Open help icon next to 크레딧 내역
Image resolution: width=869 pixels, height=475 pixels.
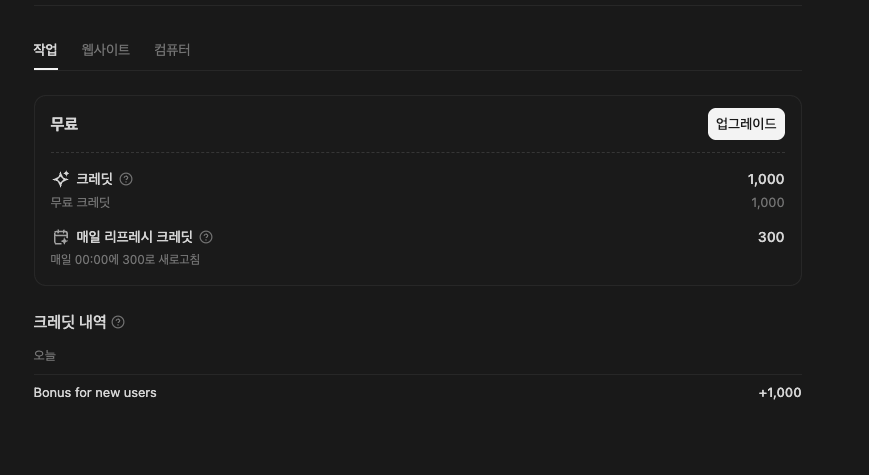118,322
